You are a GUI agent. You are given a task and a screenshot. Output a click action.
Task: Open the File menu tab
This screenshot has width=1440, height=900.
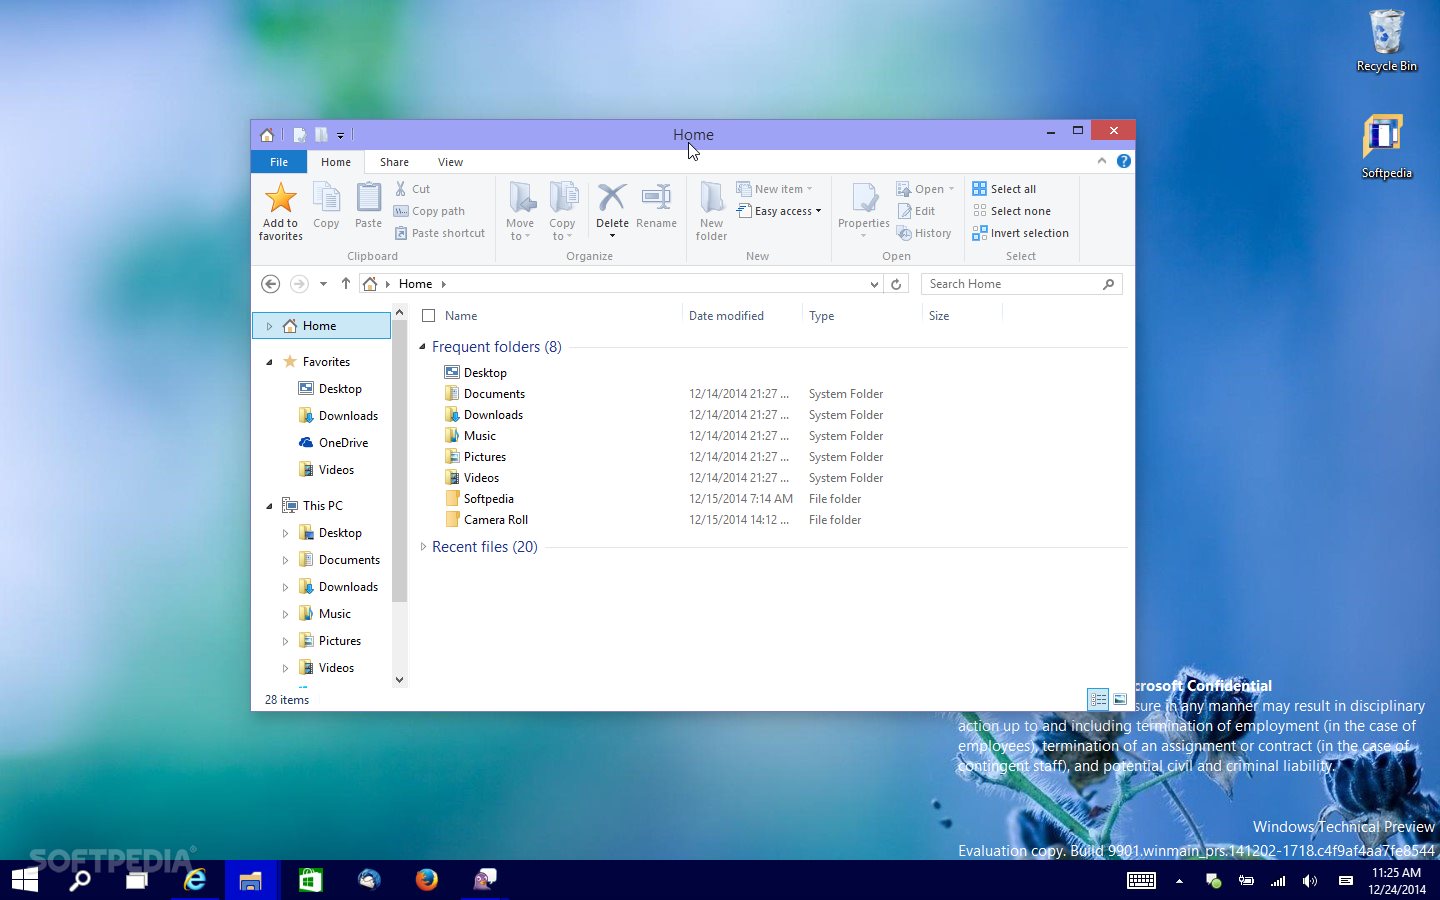279,162
